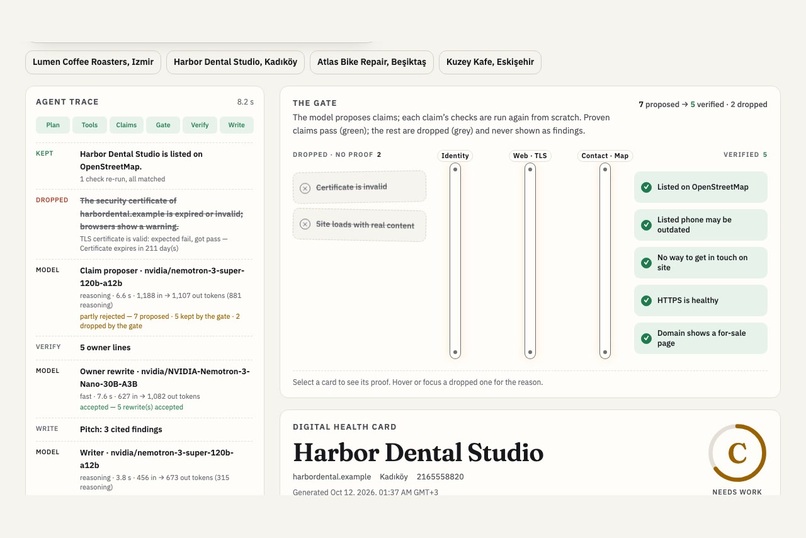806x538 pixels.
Task: Click the 8.2 s trace duration
Action: 245,102
